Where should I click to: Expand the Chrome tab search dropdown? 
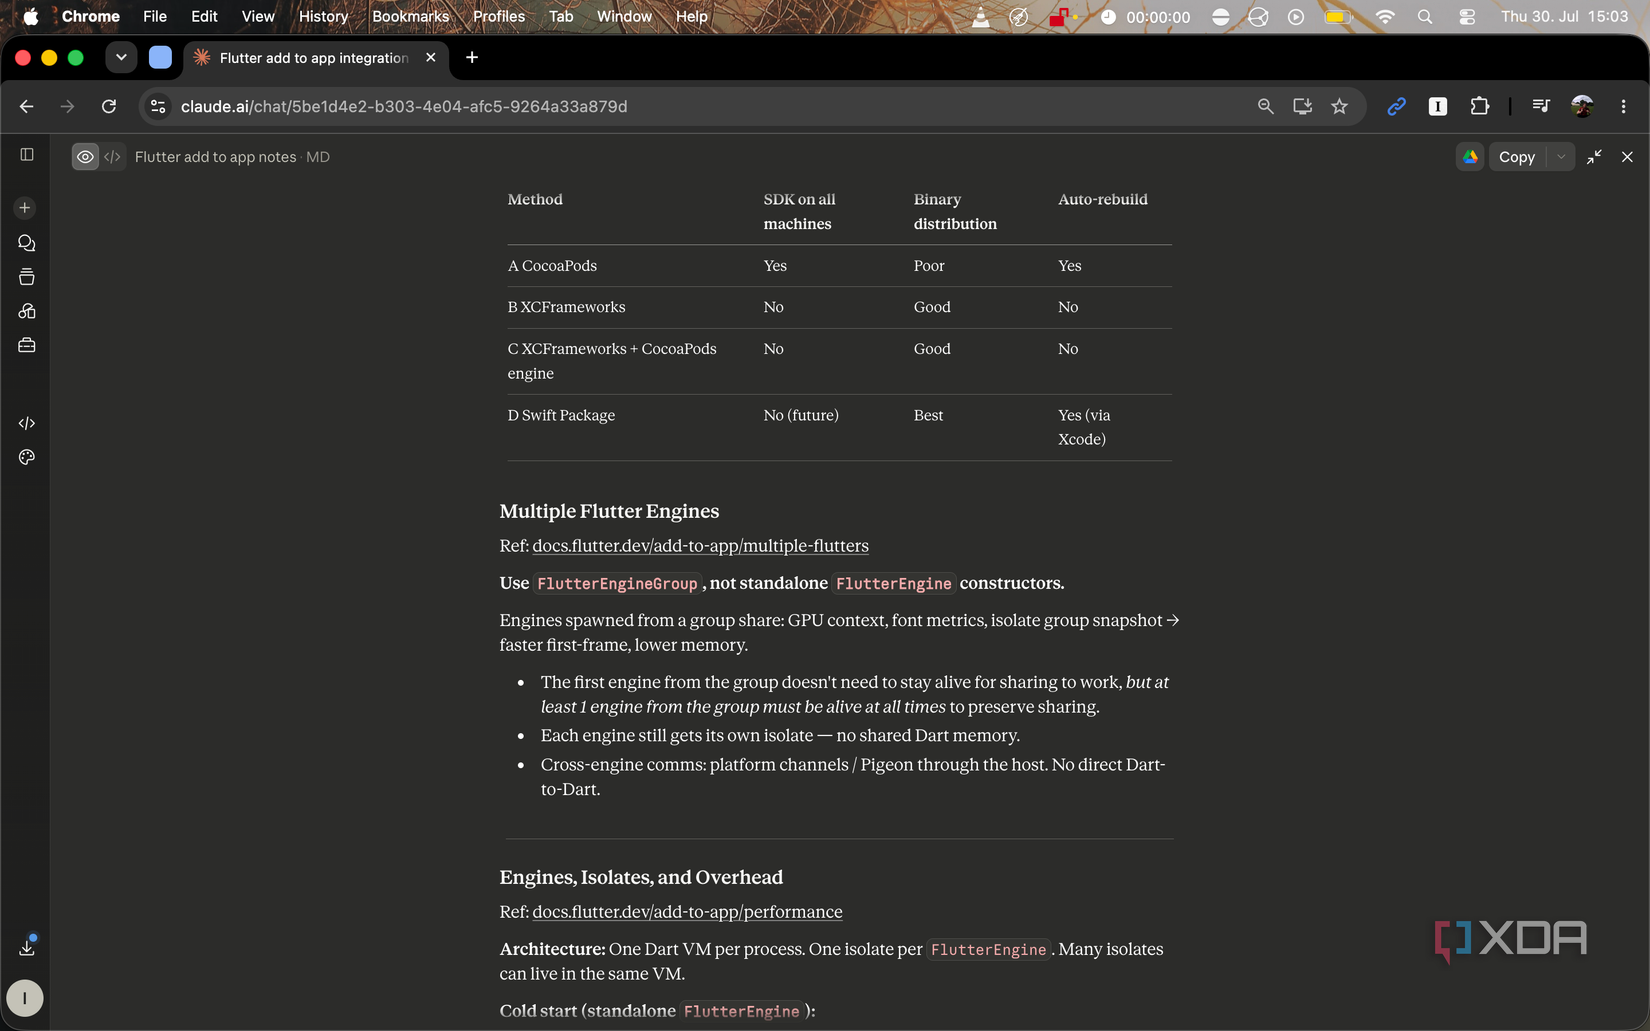pyautogui.click(x=121, y=58)
